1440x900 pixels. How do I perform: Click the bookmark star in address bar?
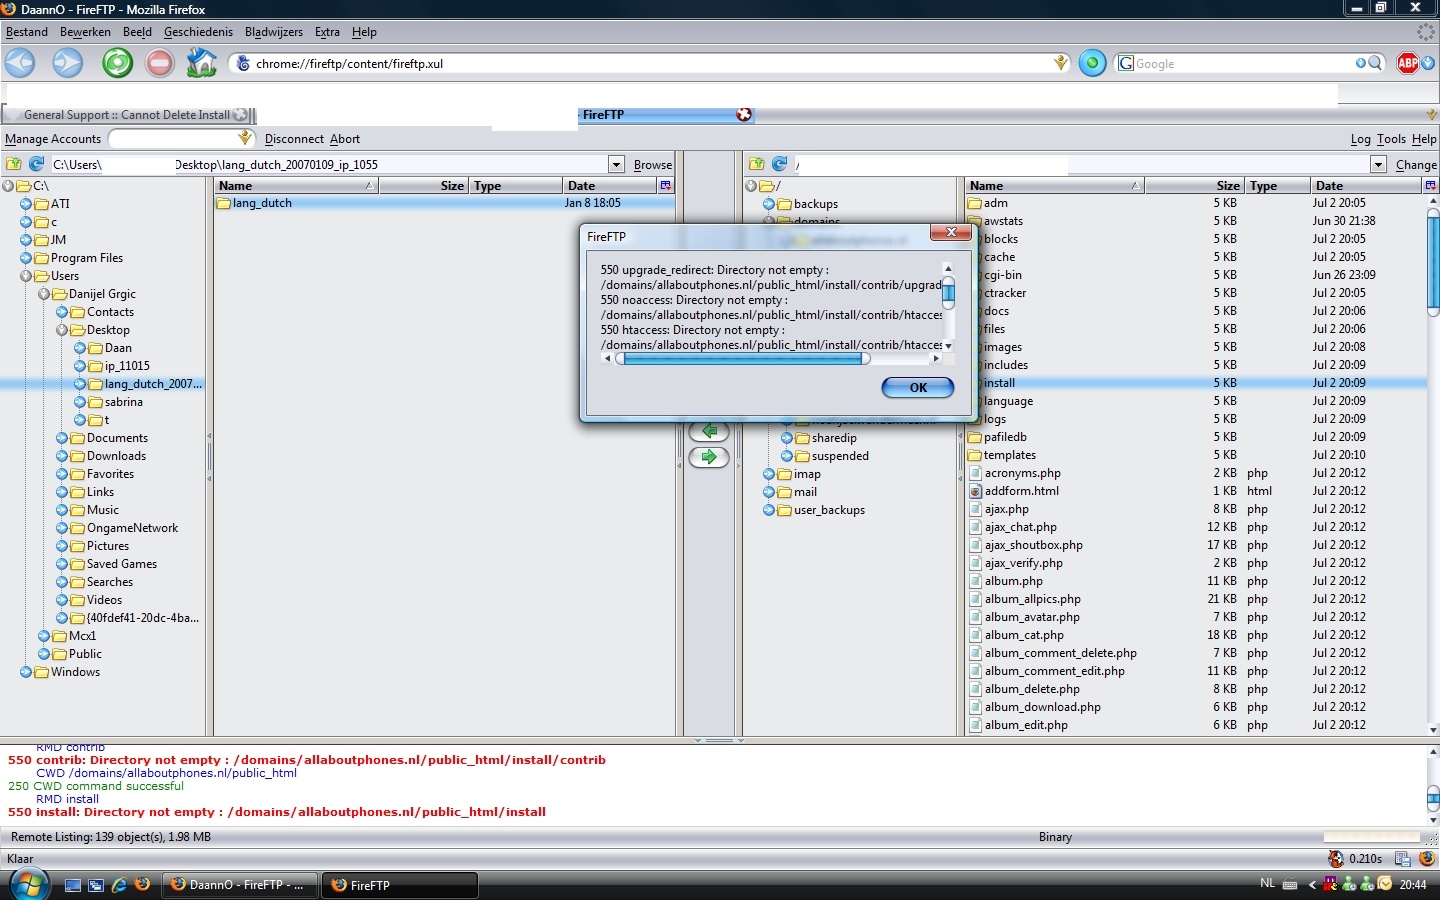[x=1061, y=63]
